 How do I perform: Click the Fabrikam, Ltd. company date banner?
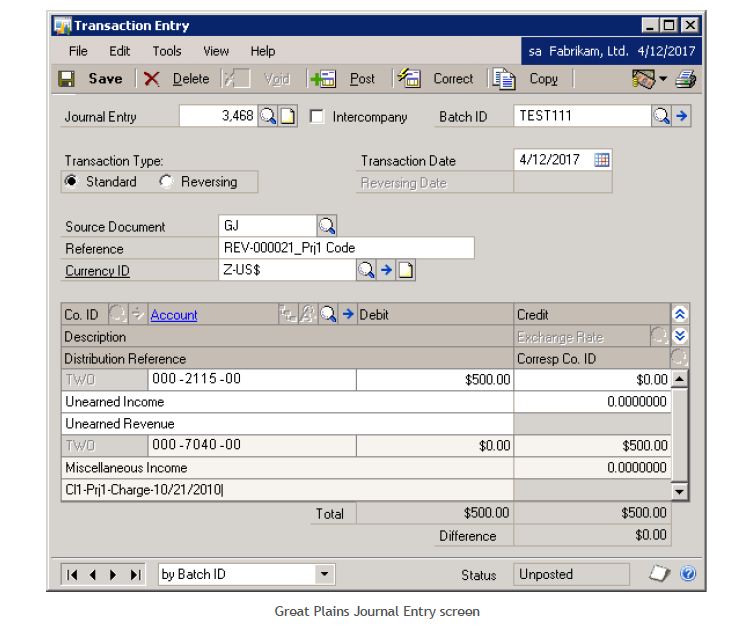(x=611, y=51)
